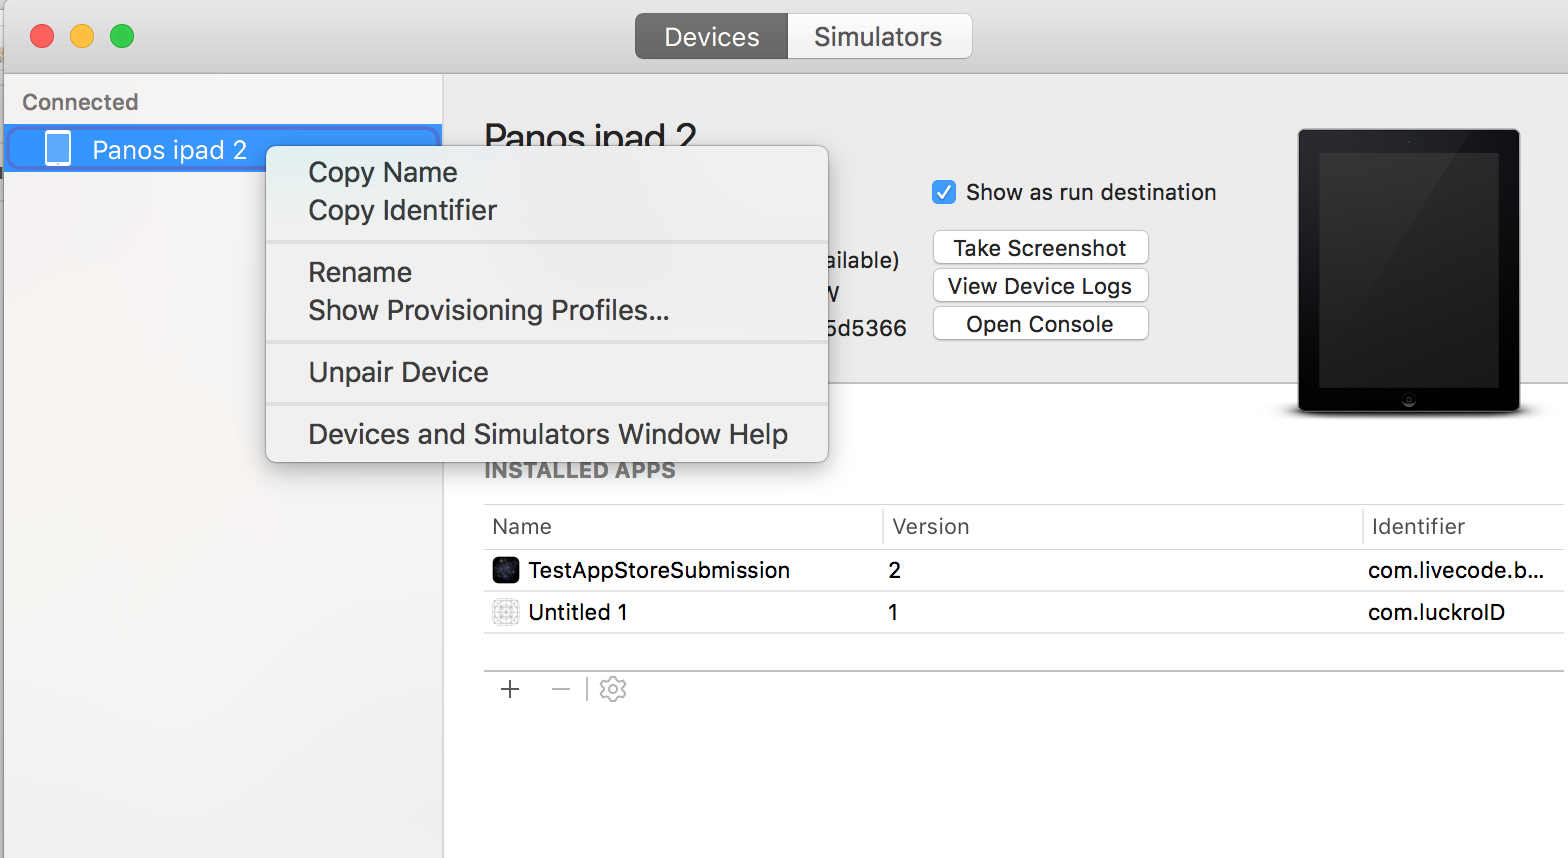Select Unpair Device from the menu
The height and width of the screenshot is (858, 1568).
pos(398,372)
